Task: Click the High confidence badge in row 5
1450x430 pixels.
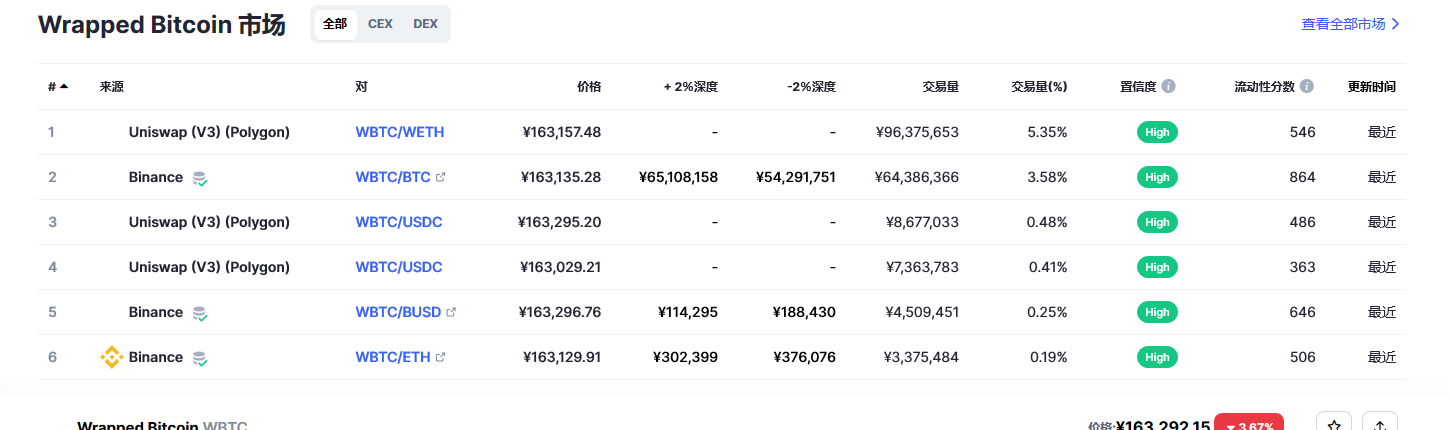Action: tap(1157, 312)
